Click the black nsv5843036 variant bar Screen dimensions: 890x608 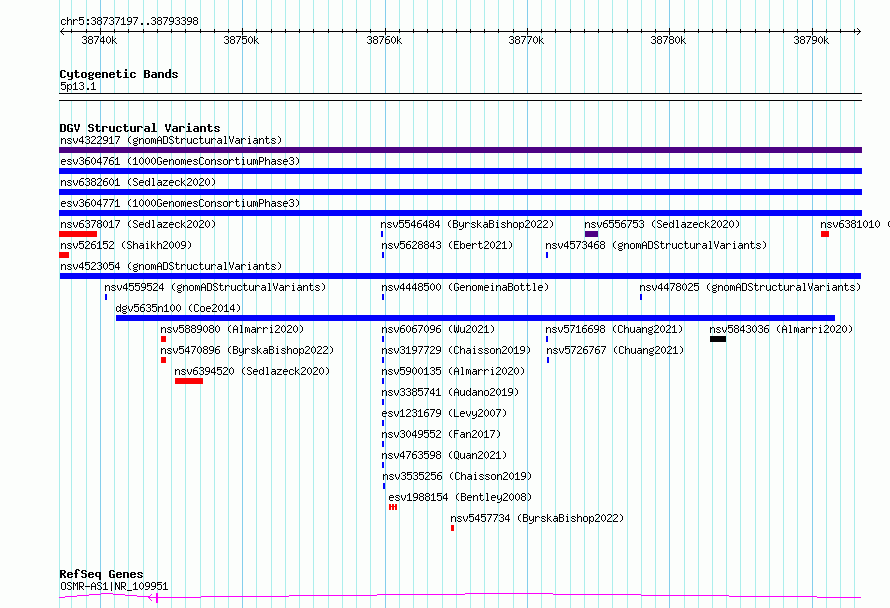(718, 339)
